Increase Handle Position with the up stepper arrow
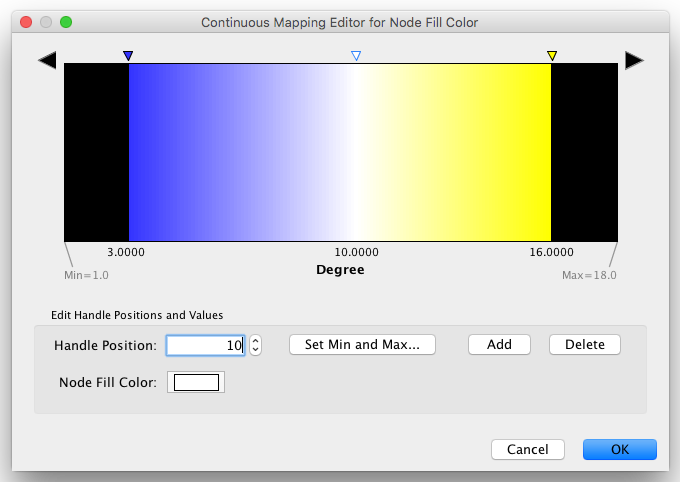Viewport: 680px width, 482px height. [x=255, y=340]
